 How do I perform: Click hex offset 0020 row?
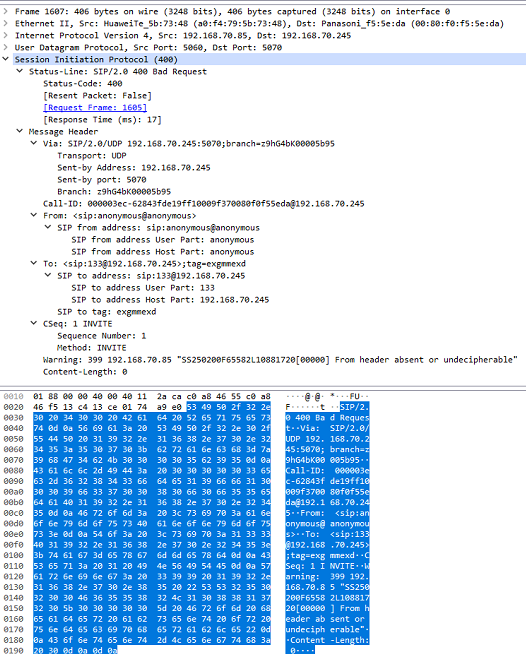pyautogui.click(x=13, y=407)
